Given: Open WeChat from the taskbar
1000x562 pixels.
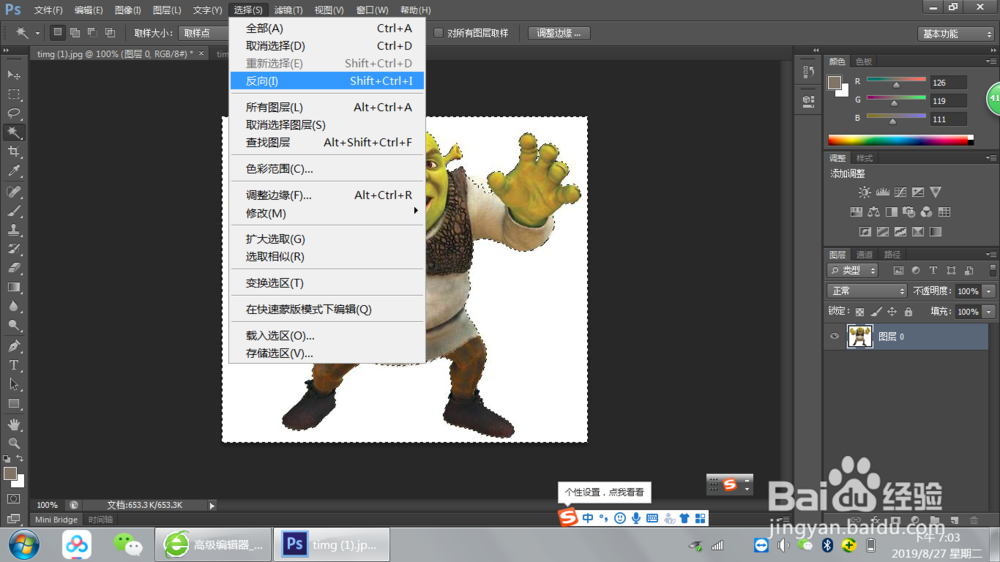Looking at the screenshot, I should (128, 545).
